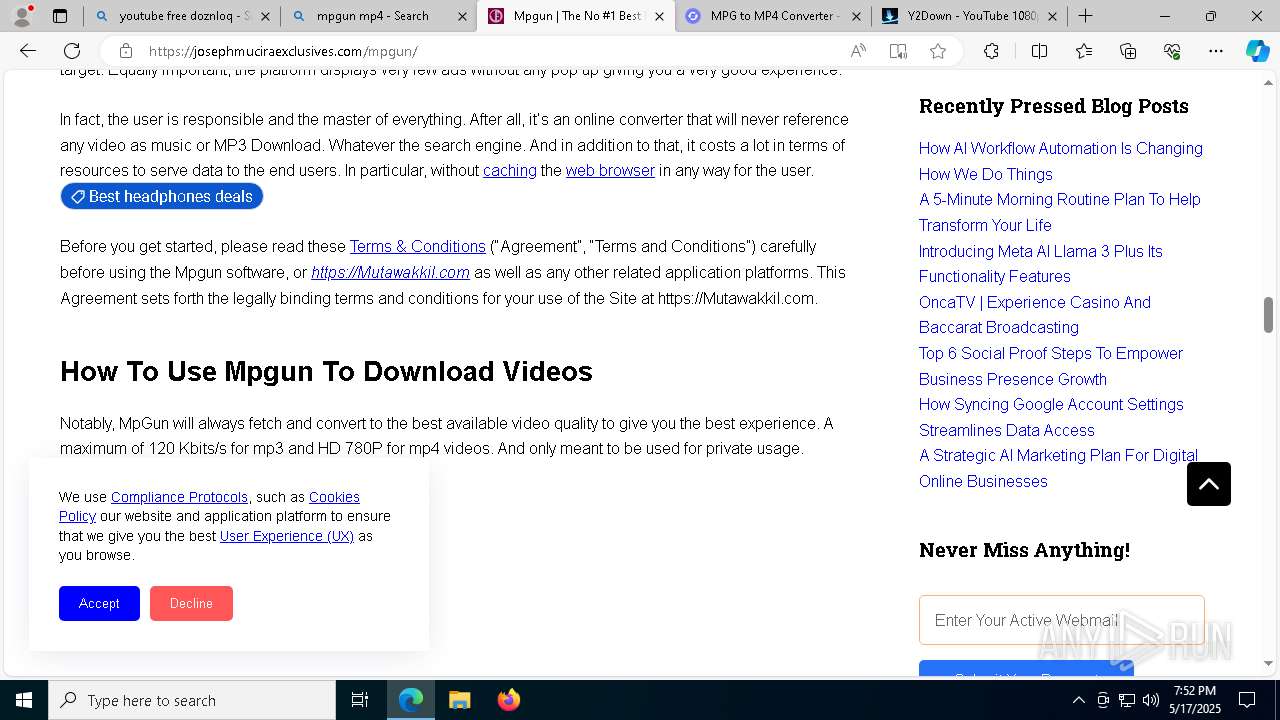Click the taskbar search box

point(192,700)
